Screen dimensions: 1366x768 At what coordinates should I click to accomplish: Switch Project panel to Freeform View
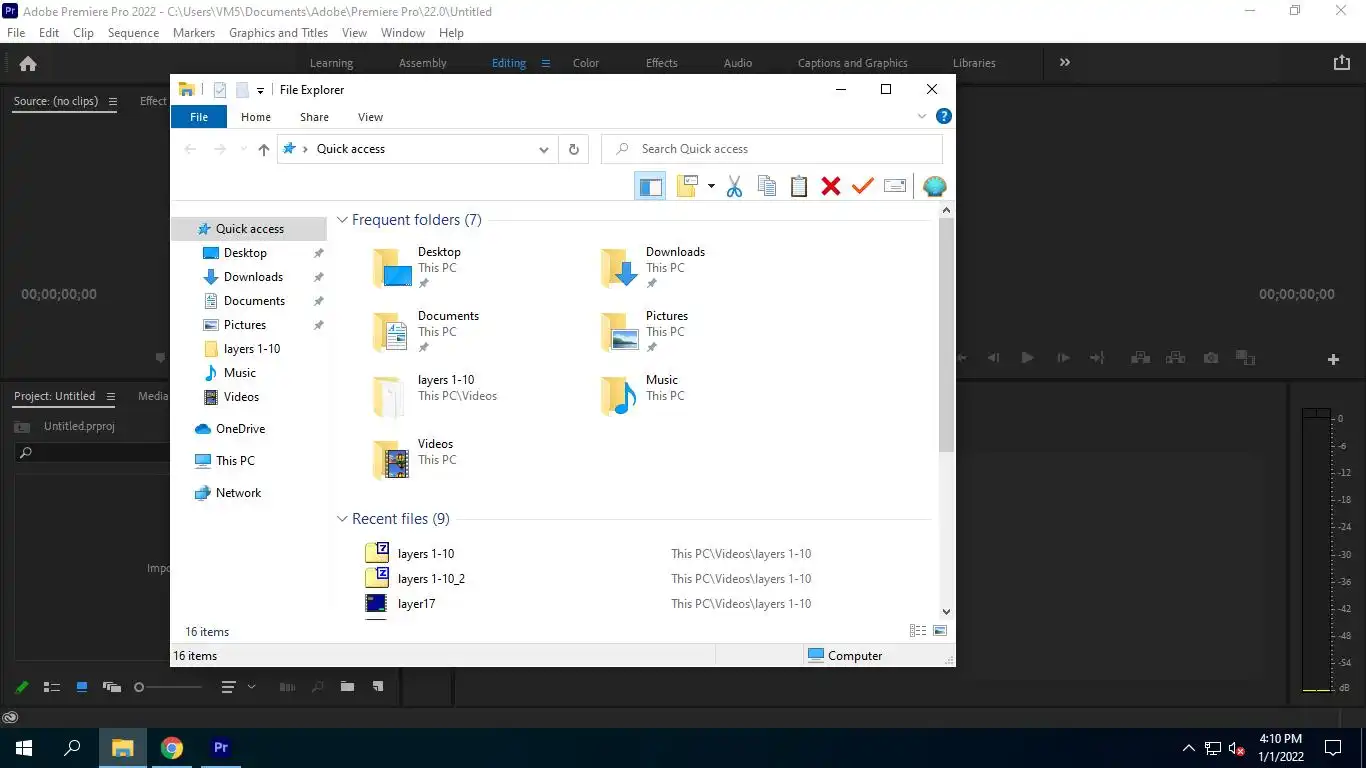[x=112, y=687]
